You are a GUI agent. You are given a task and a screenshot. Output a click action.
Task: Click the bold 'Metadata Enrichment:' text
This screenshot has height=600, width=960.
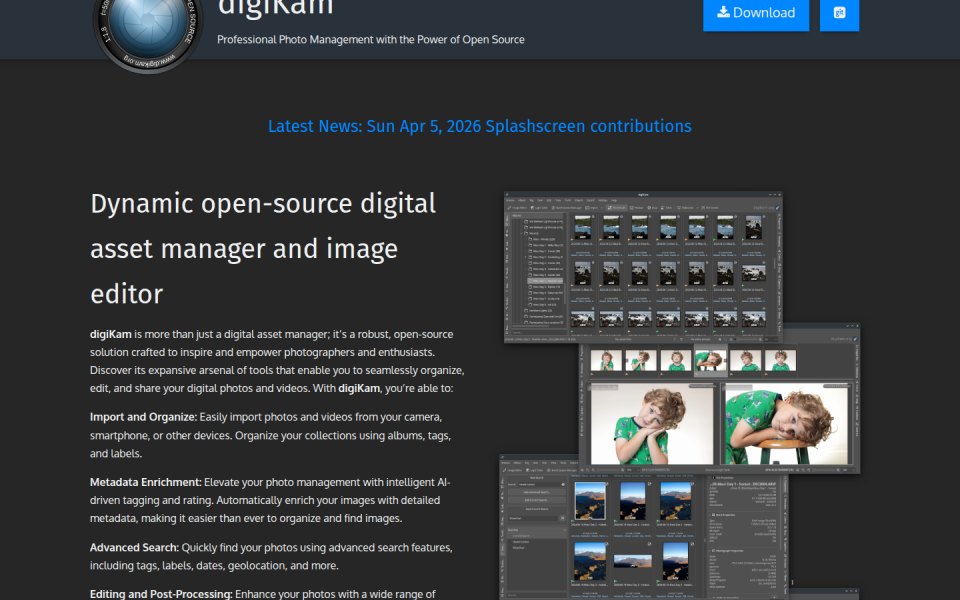[x=146, y=482]
